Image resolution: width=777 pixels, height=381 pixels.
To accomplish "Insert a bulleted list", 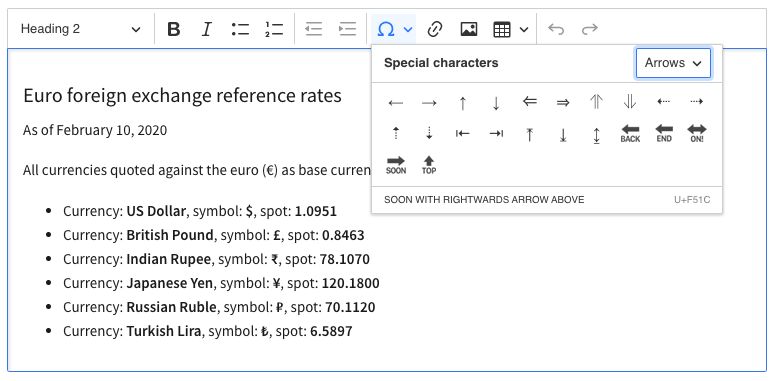I will coord(240,29).
